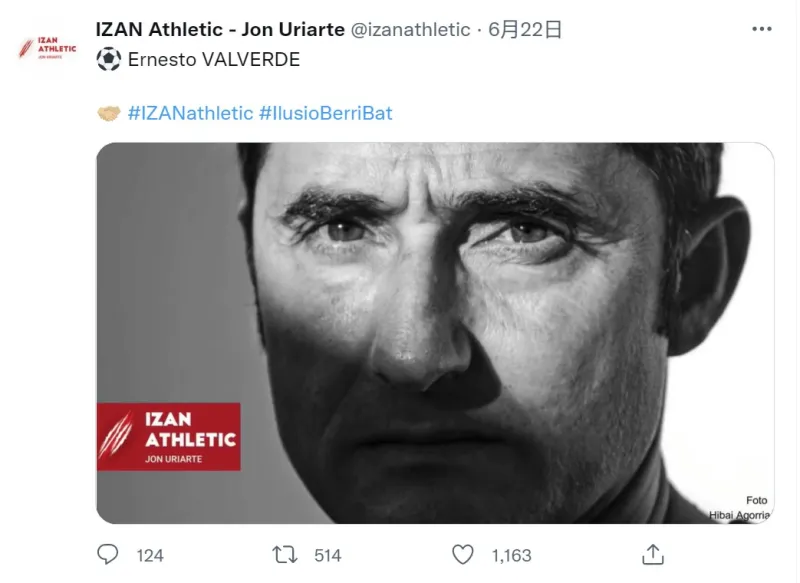Open the tweet via the 6月22日 date

tap(525, 30)
